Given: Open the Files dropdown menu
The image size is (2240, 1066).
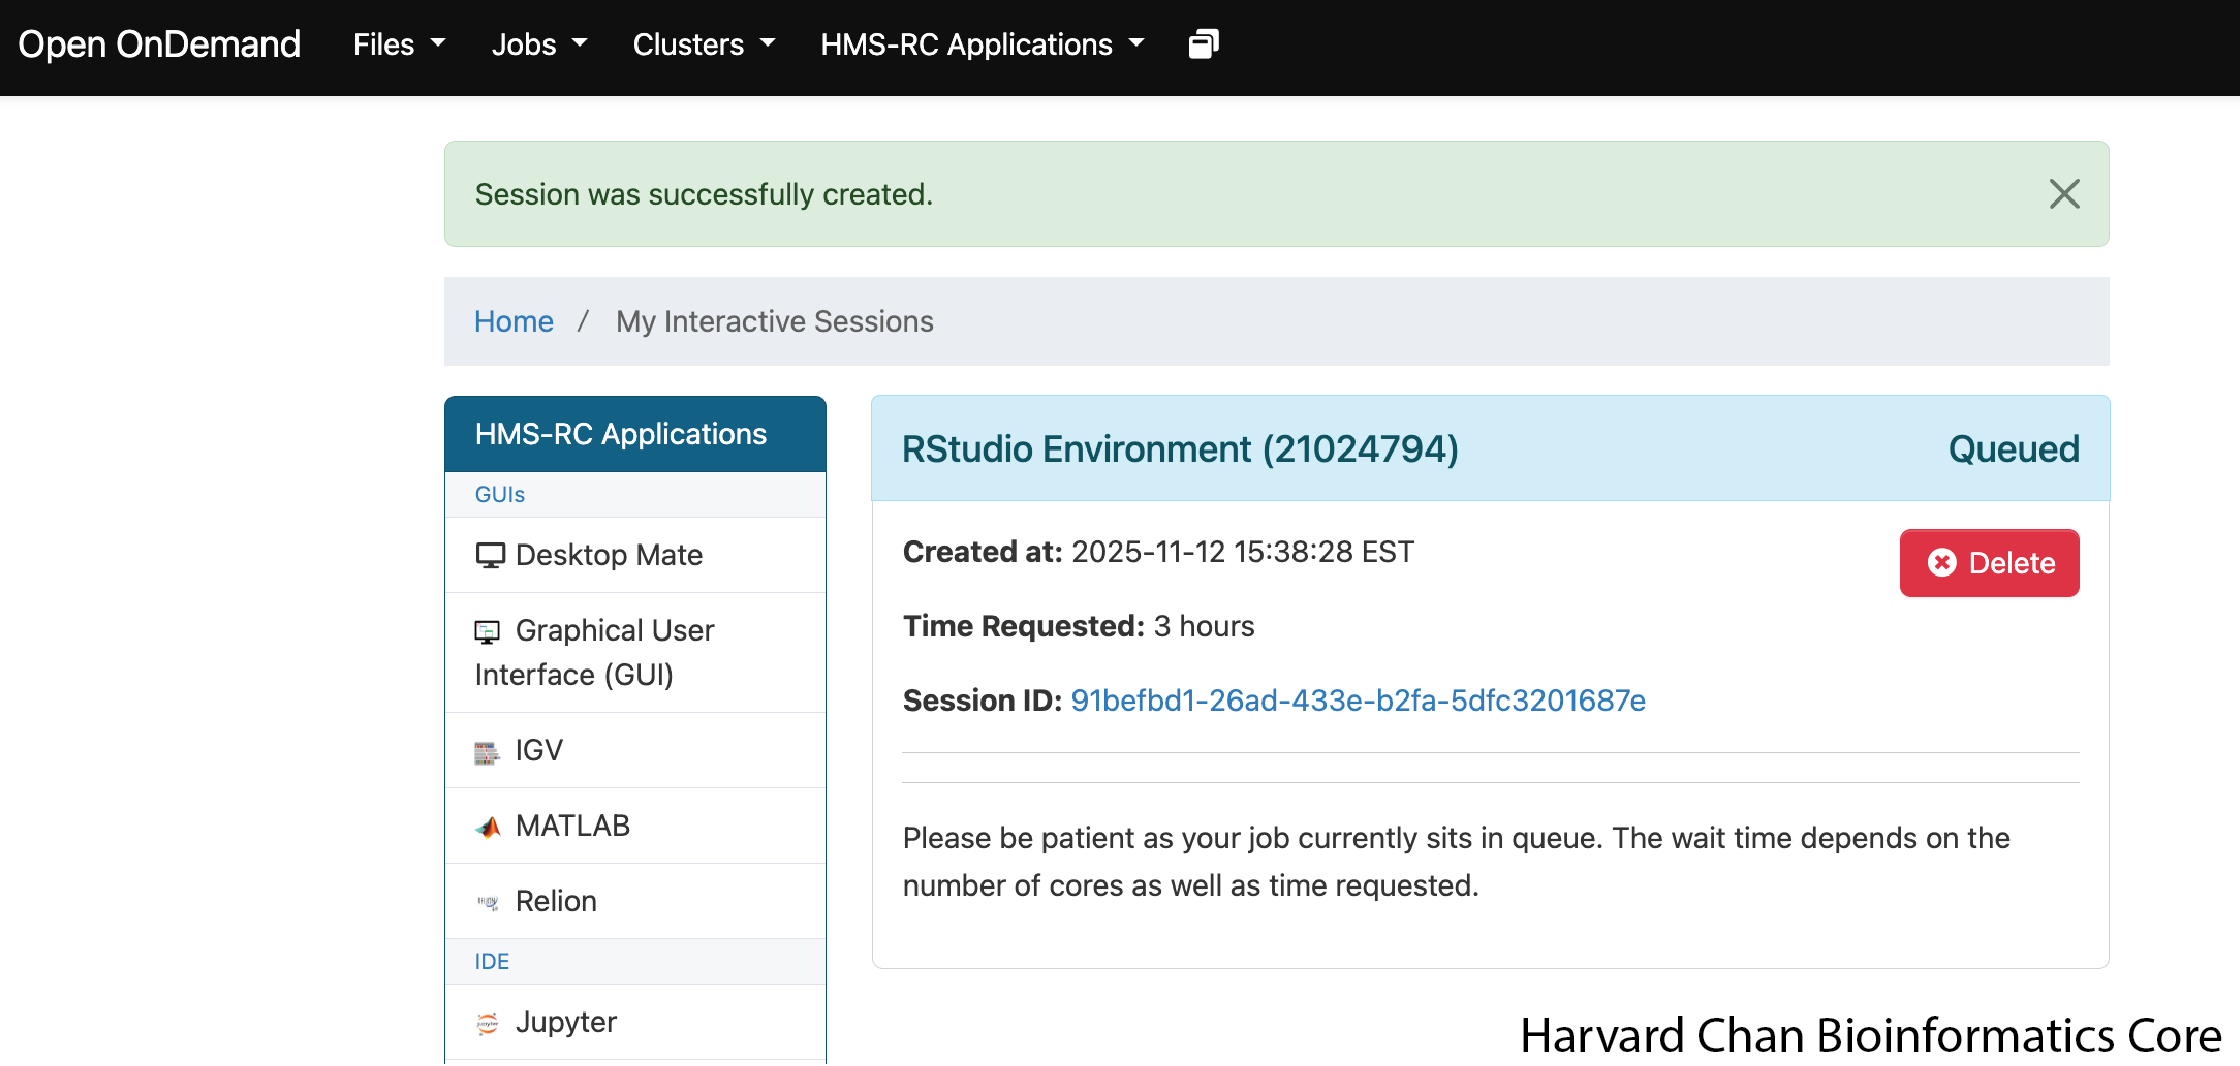Looking at the screenshot, I should tap(398, 45).
